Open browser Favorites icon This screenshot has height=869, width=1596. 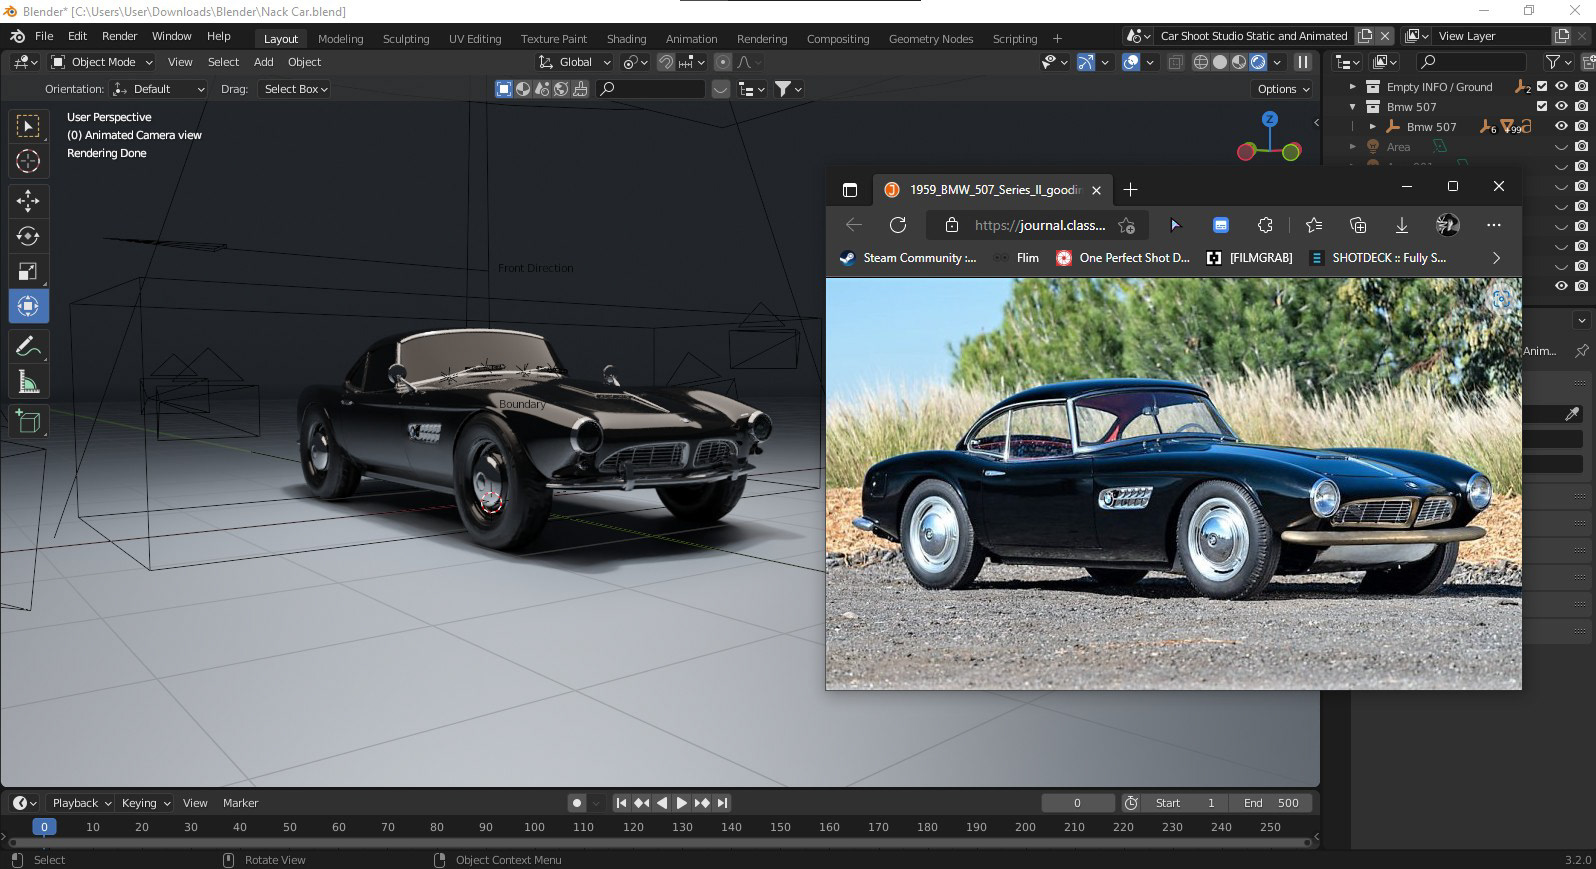(x=1314, y=225)
